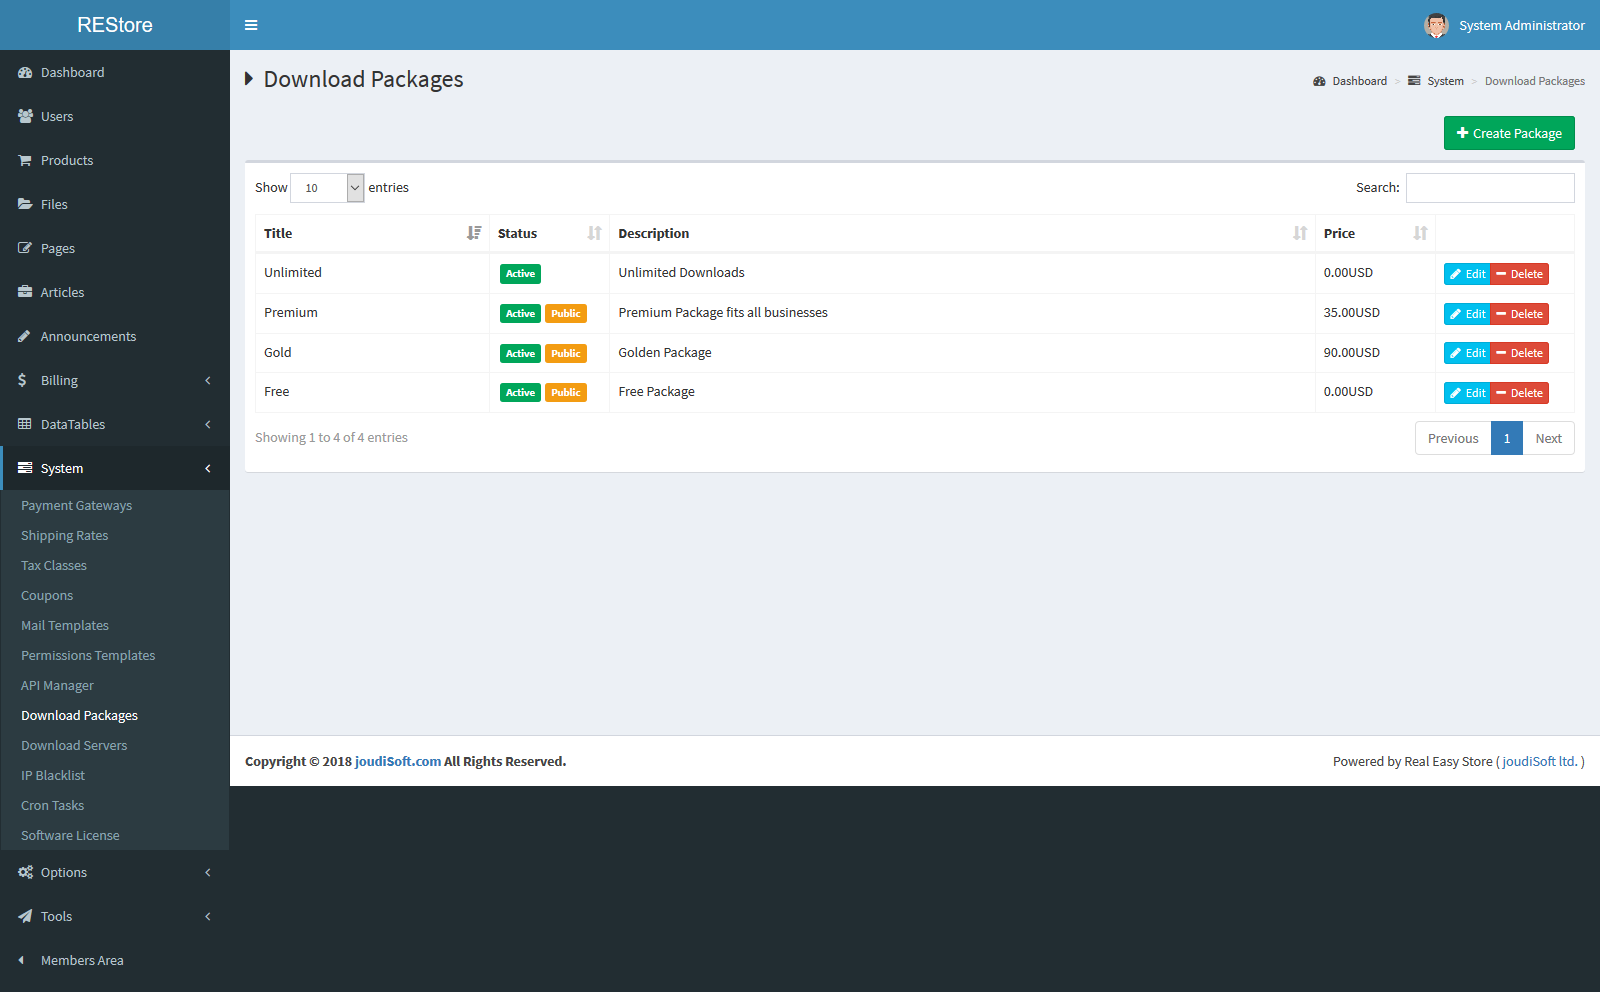Go to Next page of results
The image size is (1600, 992).
1548,438
